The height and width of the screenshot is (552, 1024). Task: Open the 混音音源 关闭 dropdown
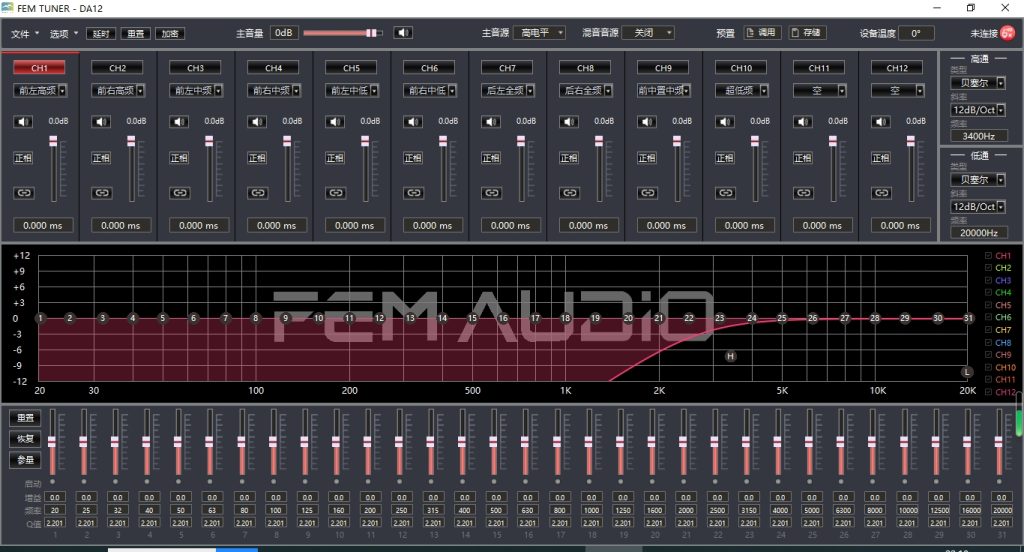pos(648,33)
